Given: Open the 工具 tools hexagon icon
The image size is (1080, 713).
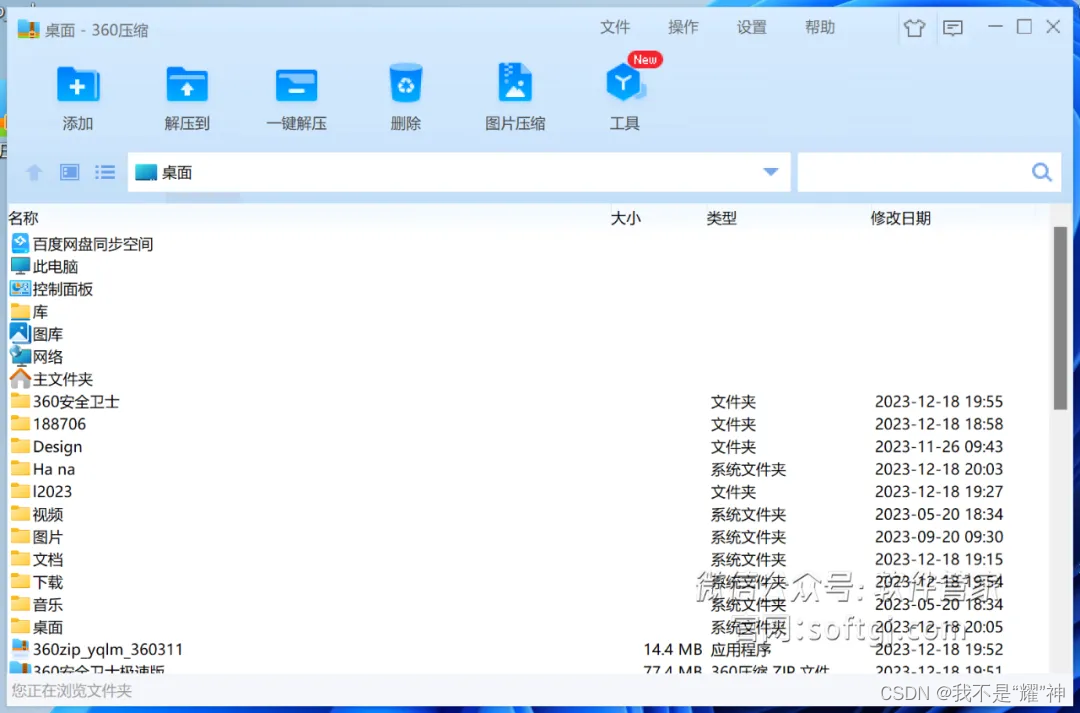Looking at the screenshot, I should tap(624, 83).
